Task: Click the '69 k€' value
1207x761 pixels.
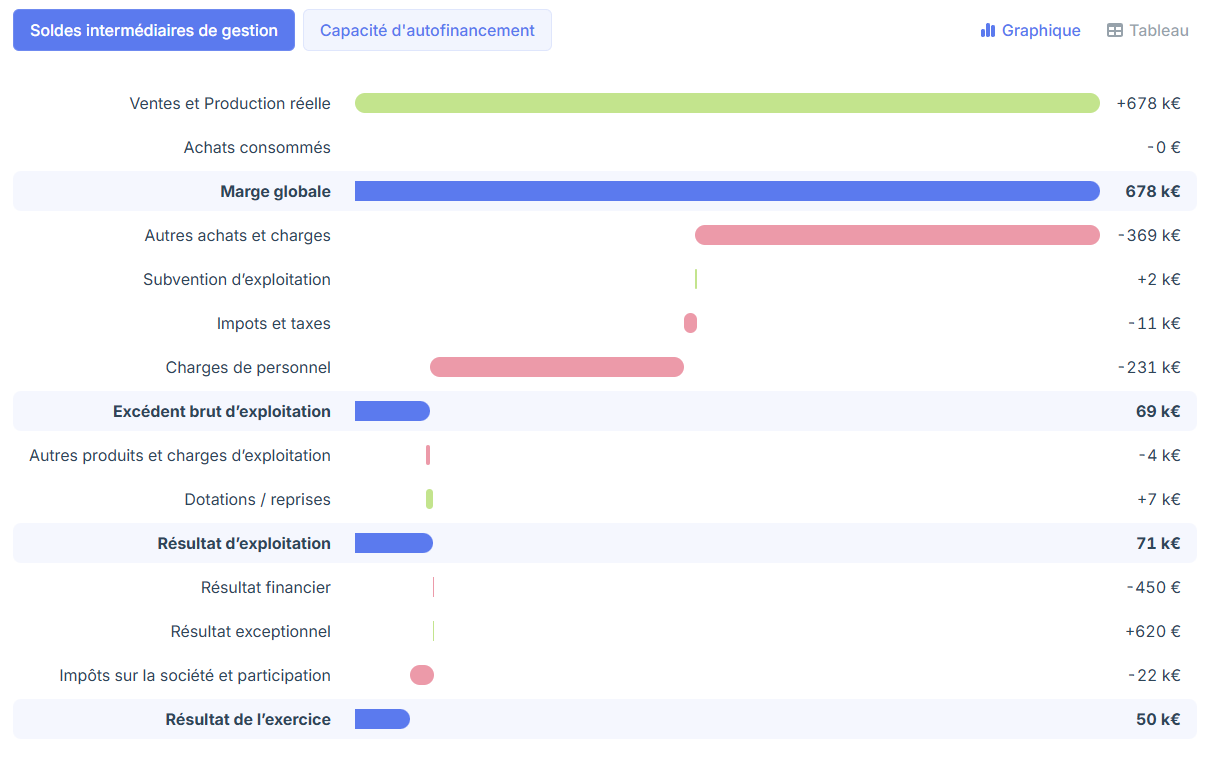Action: click(1158, 411)
